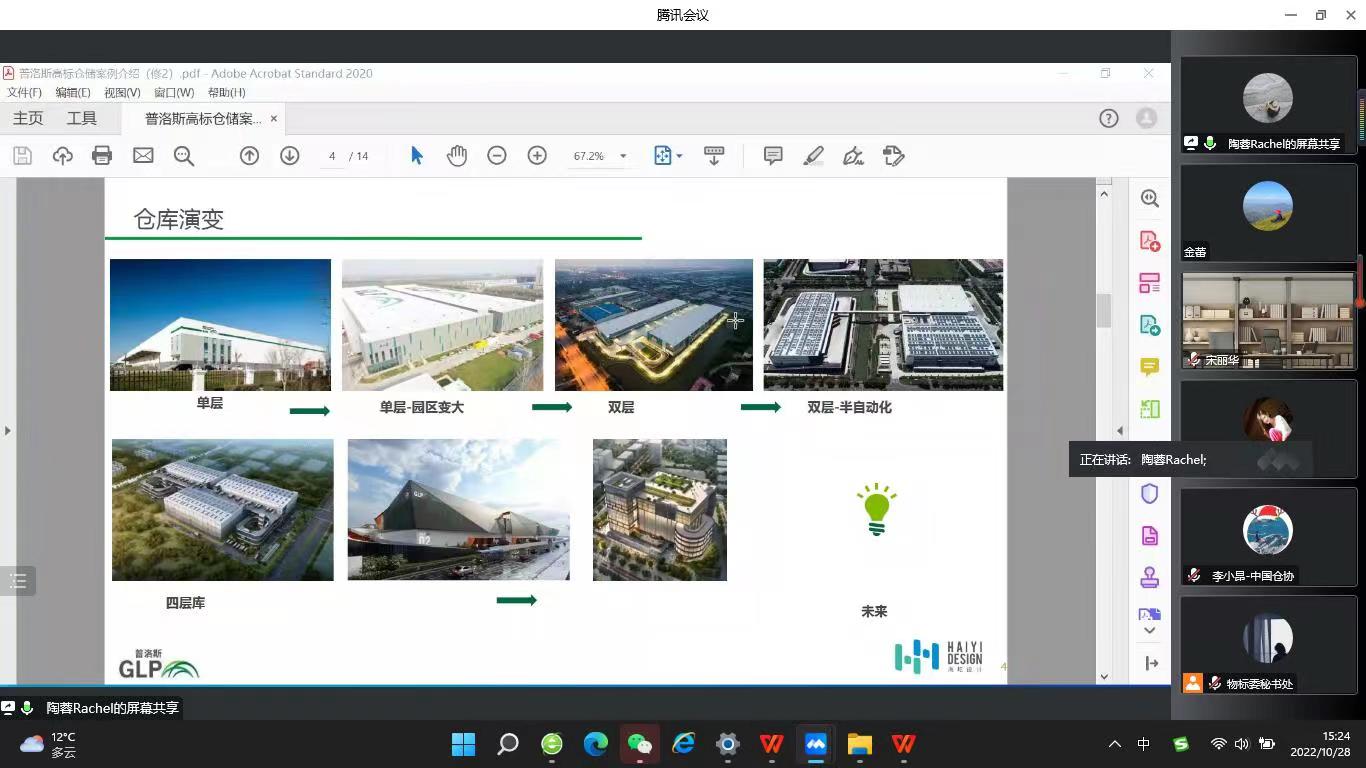The height and width of the screenshot is (768, 1366).
Task: Click the page number input field
Action: 332,156
